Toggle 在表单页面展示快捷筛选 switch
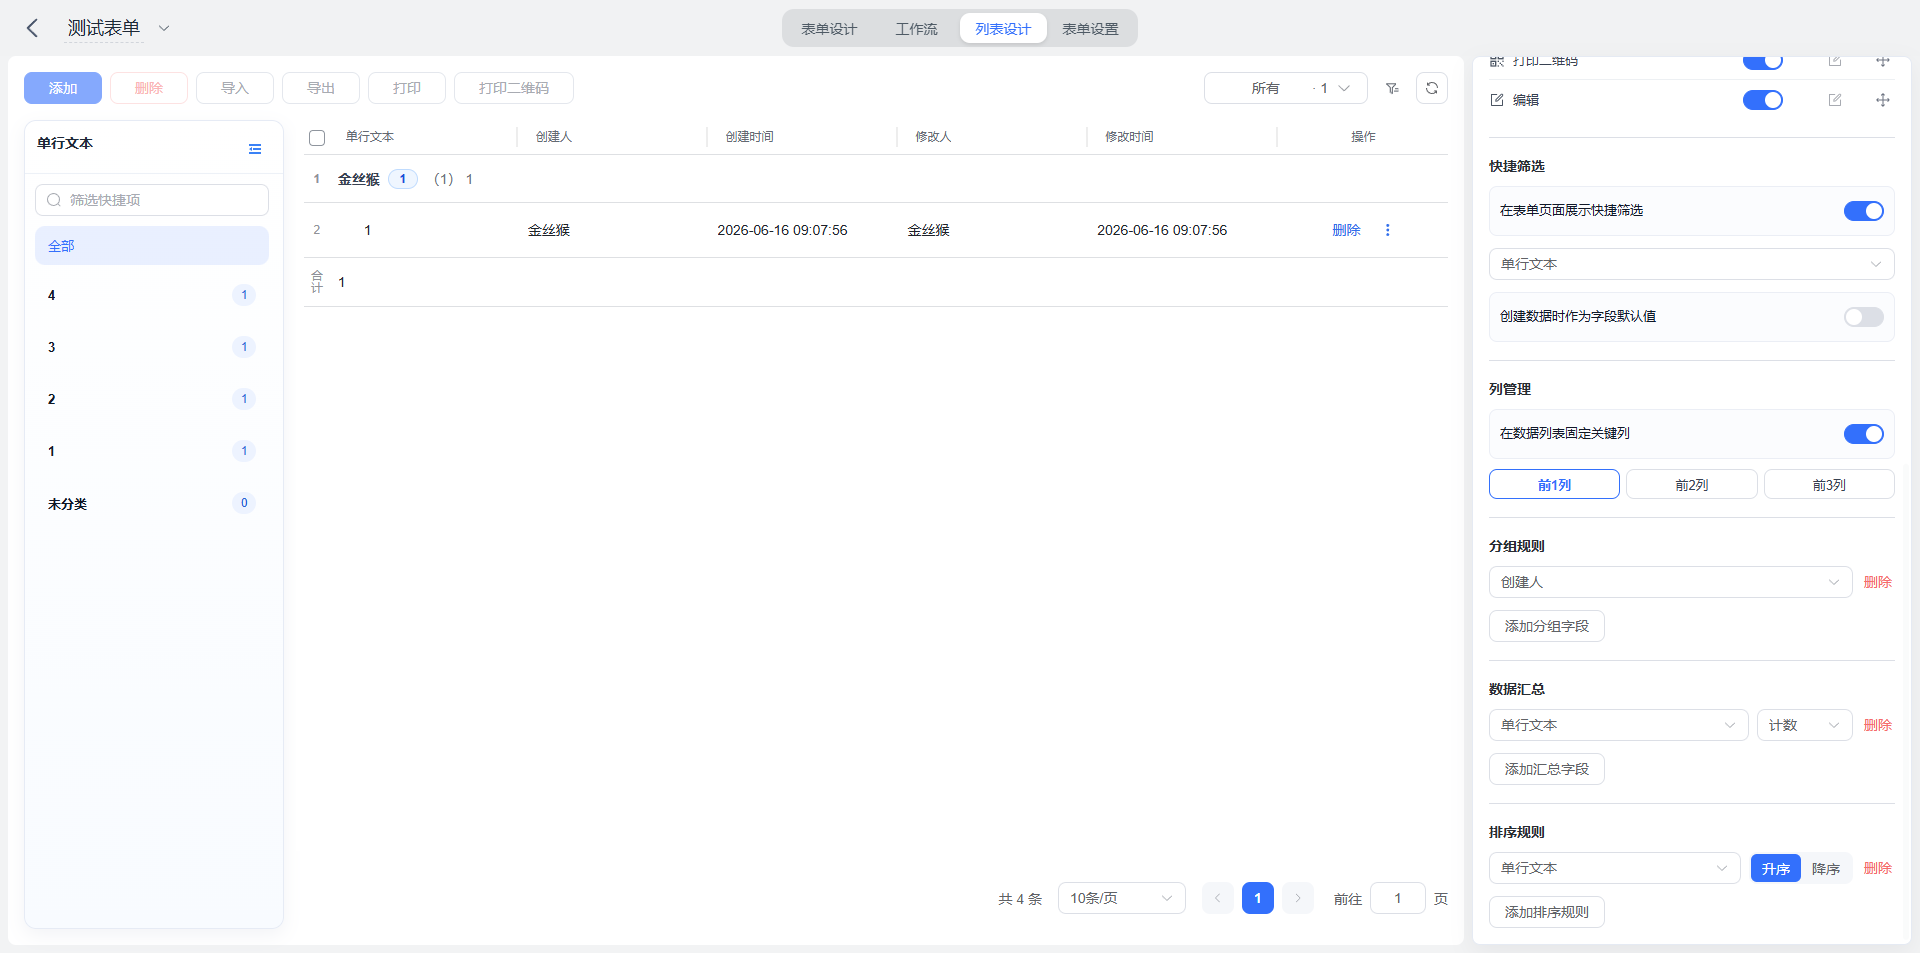 point(1863,211)
